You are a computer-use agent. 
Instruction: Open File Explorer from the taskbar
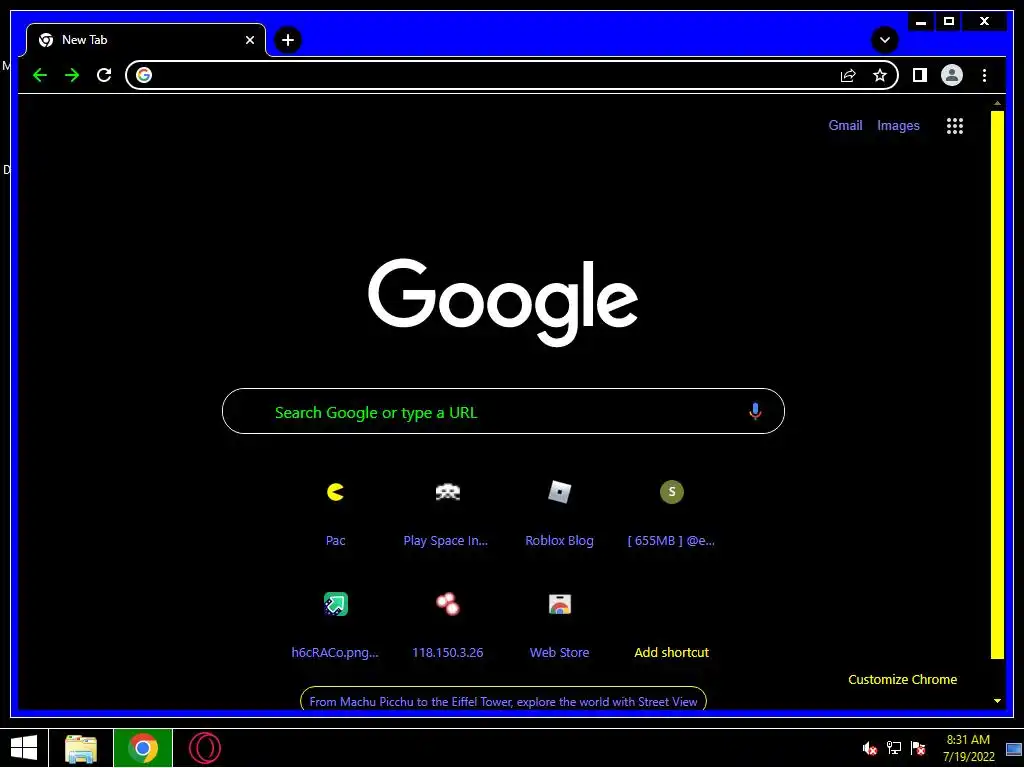click(81, 748)
